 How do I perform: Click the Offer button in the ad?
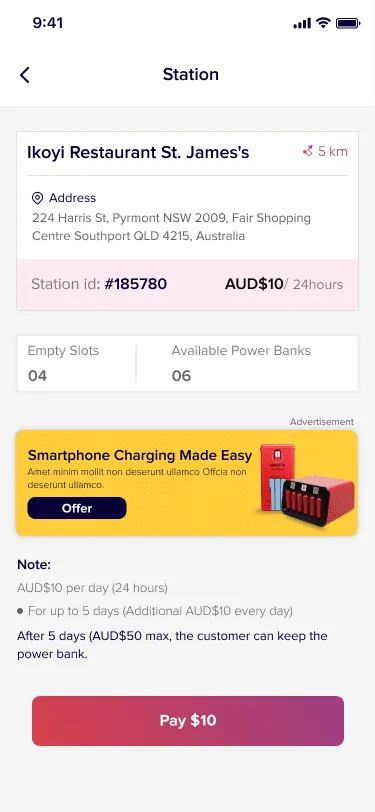click(77, 508)
